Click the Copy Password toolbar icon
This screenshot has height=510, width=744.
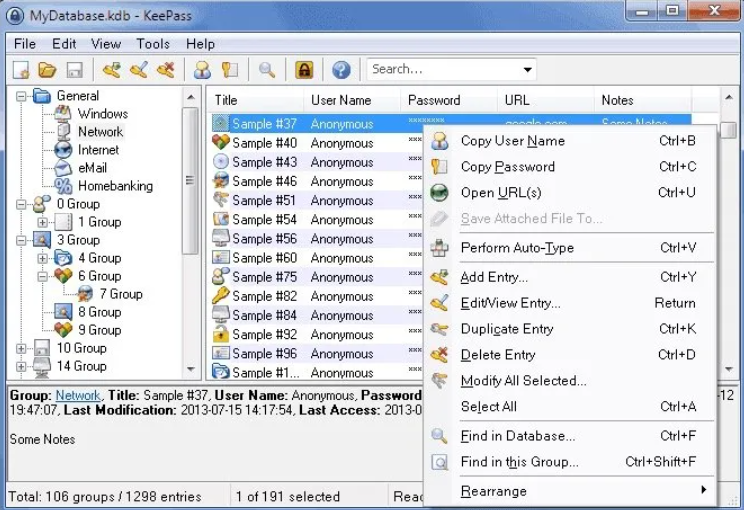[x=230, y=70]
